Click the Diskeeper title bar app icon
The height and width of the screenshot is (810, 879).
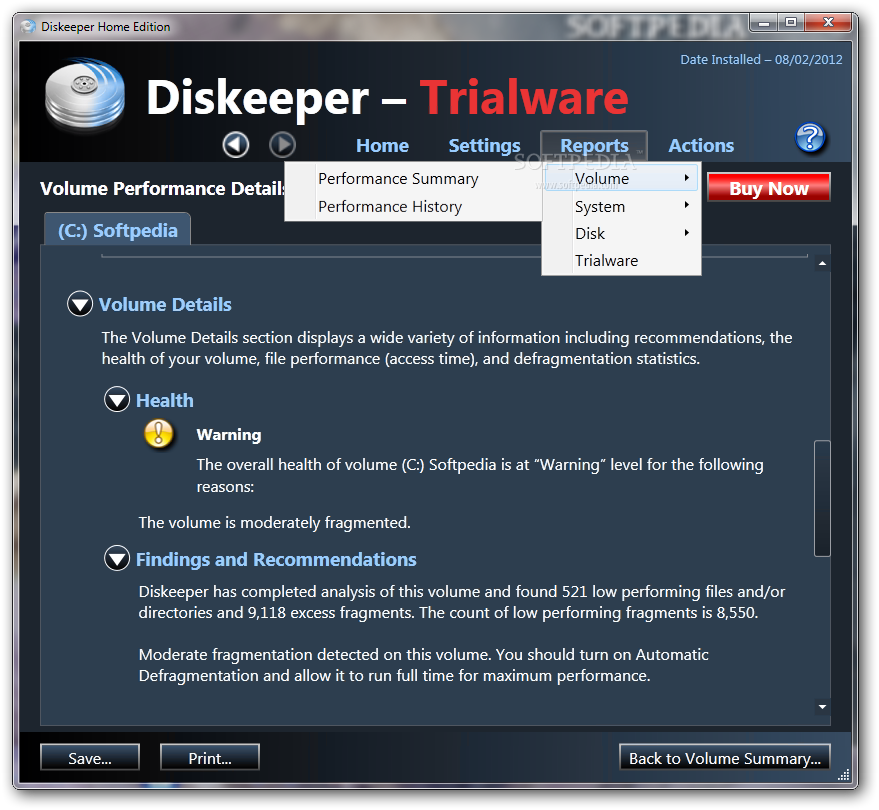point(28,26)
